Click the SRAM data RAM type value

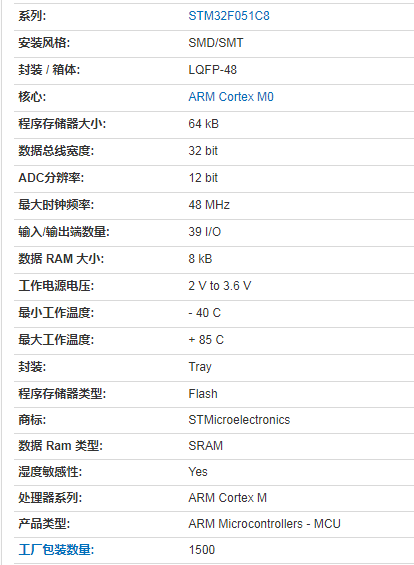click(206, 446)
